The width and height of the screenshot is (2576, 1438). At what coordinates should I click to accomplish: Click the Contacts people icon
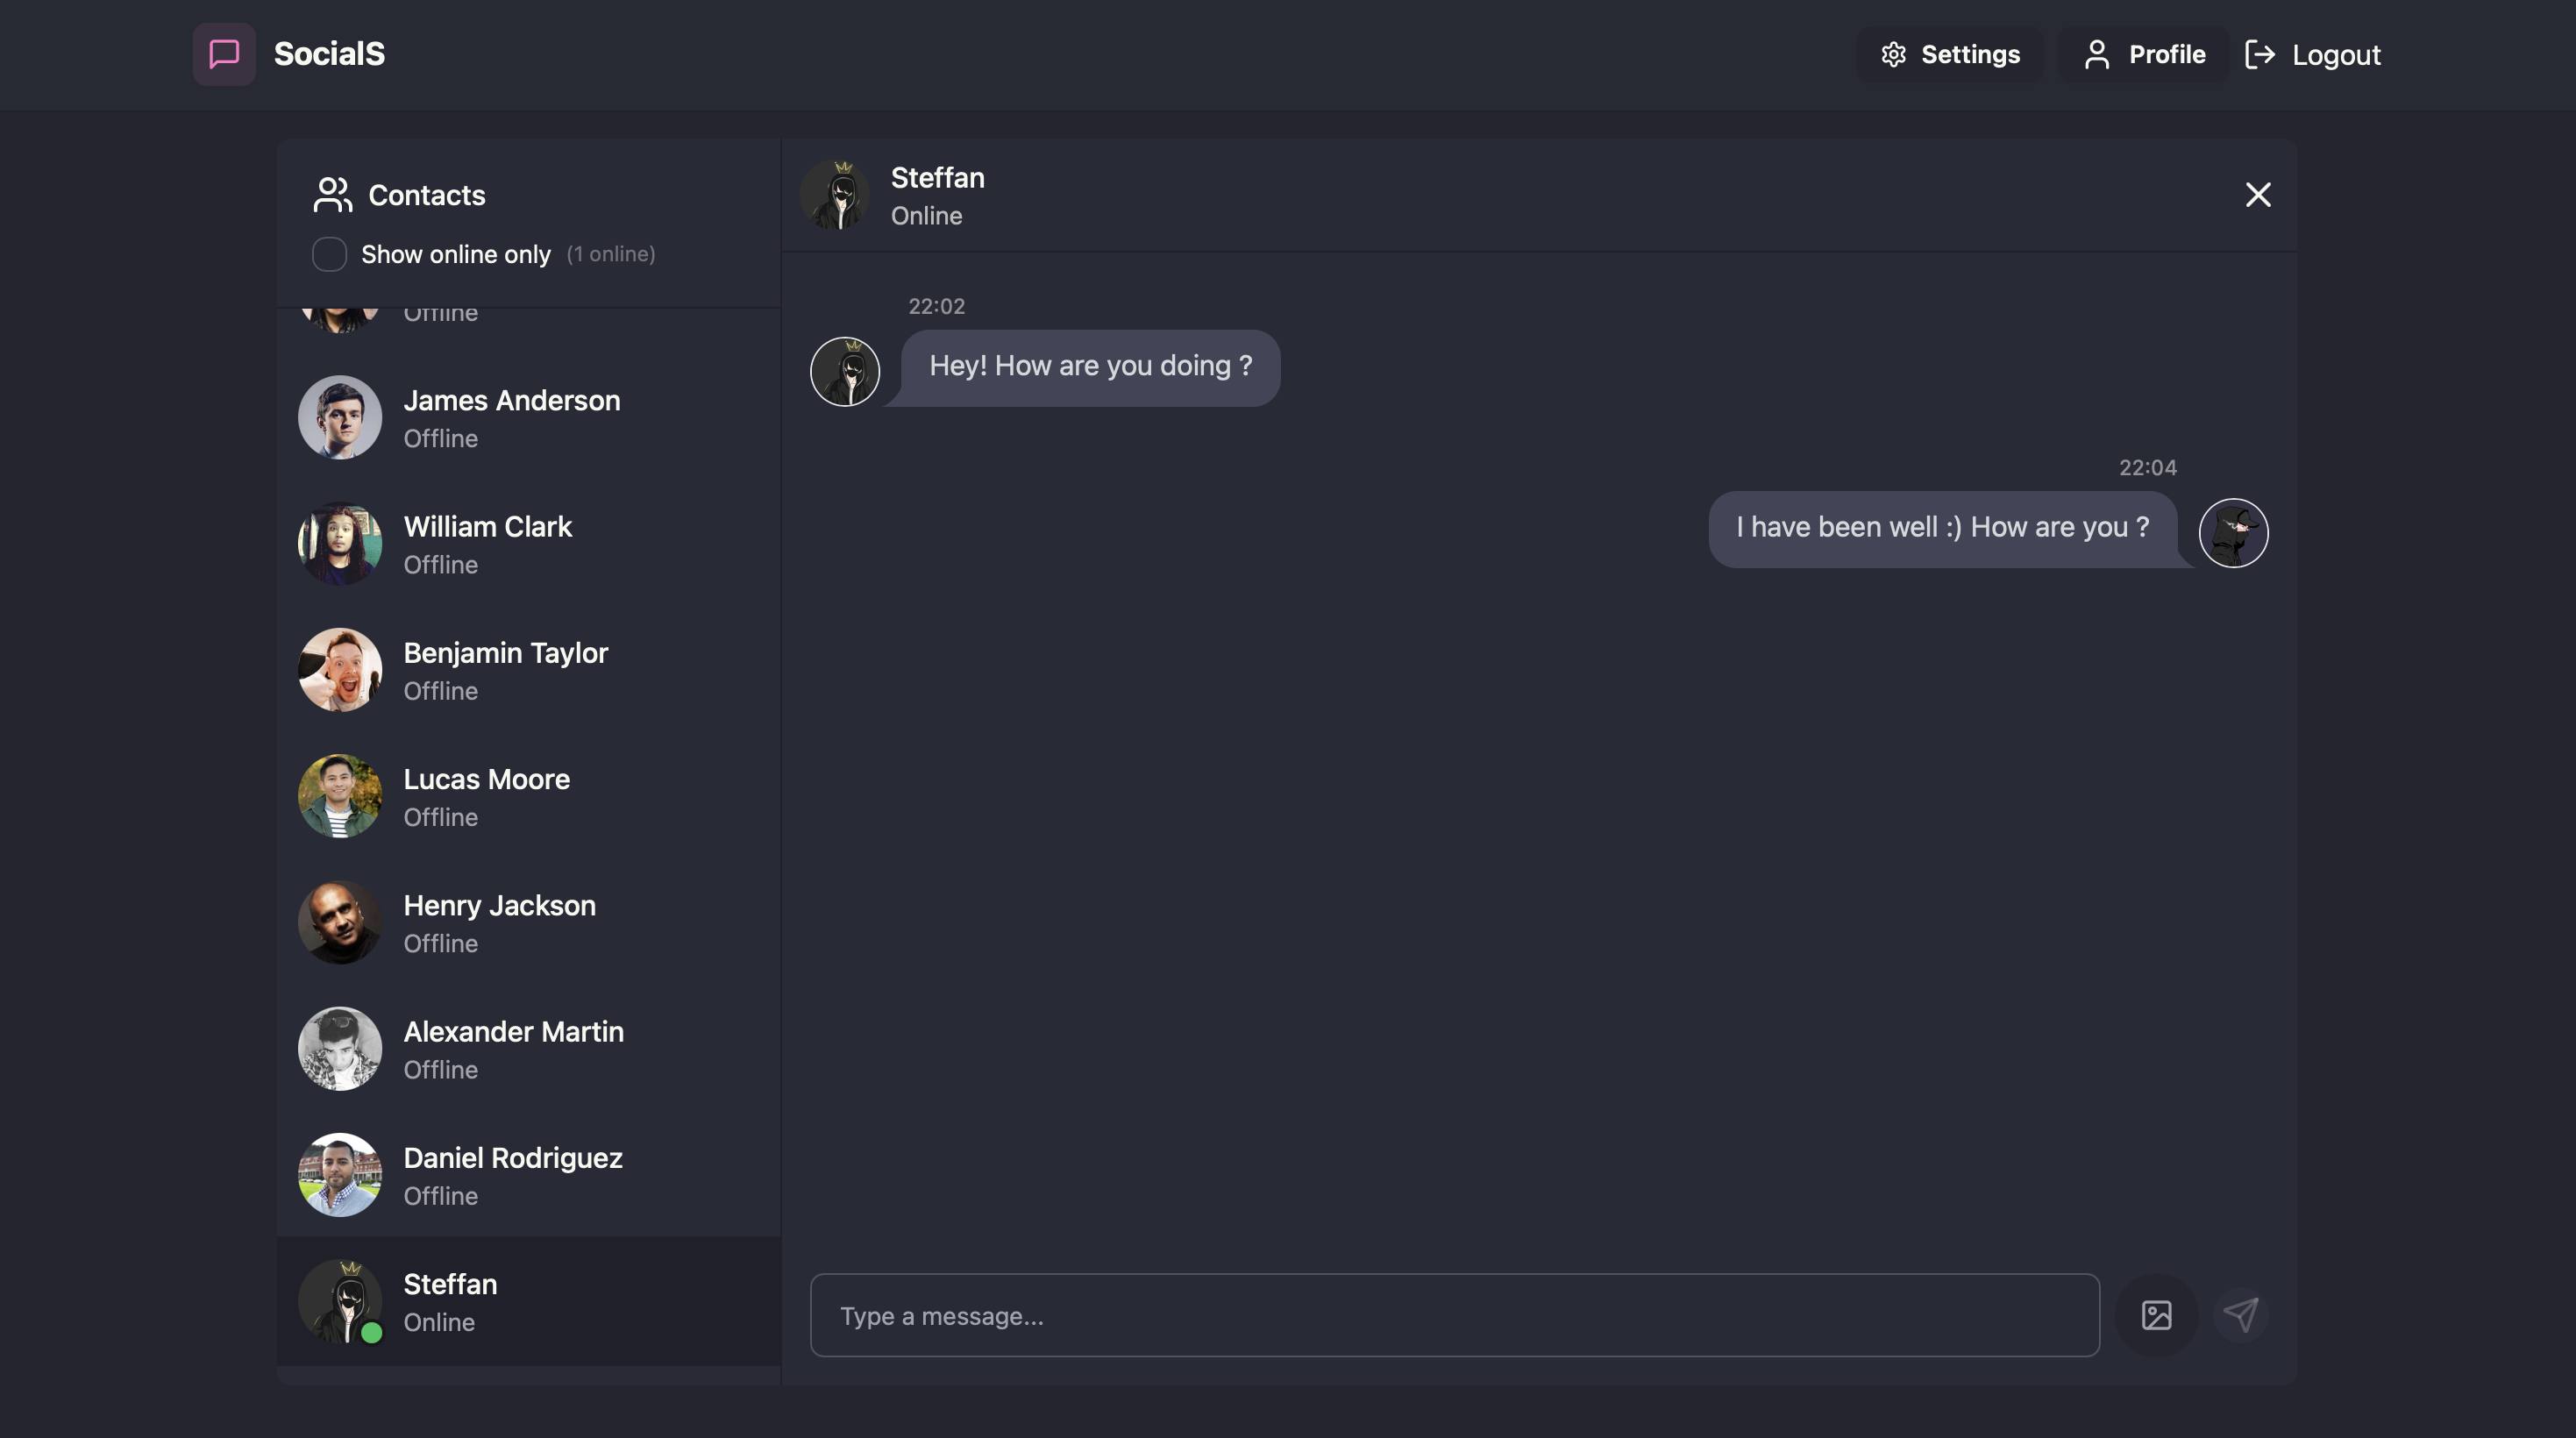(x=333, y=195)
